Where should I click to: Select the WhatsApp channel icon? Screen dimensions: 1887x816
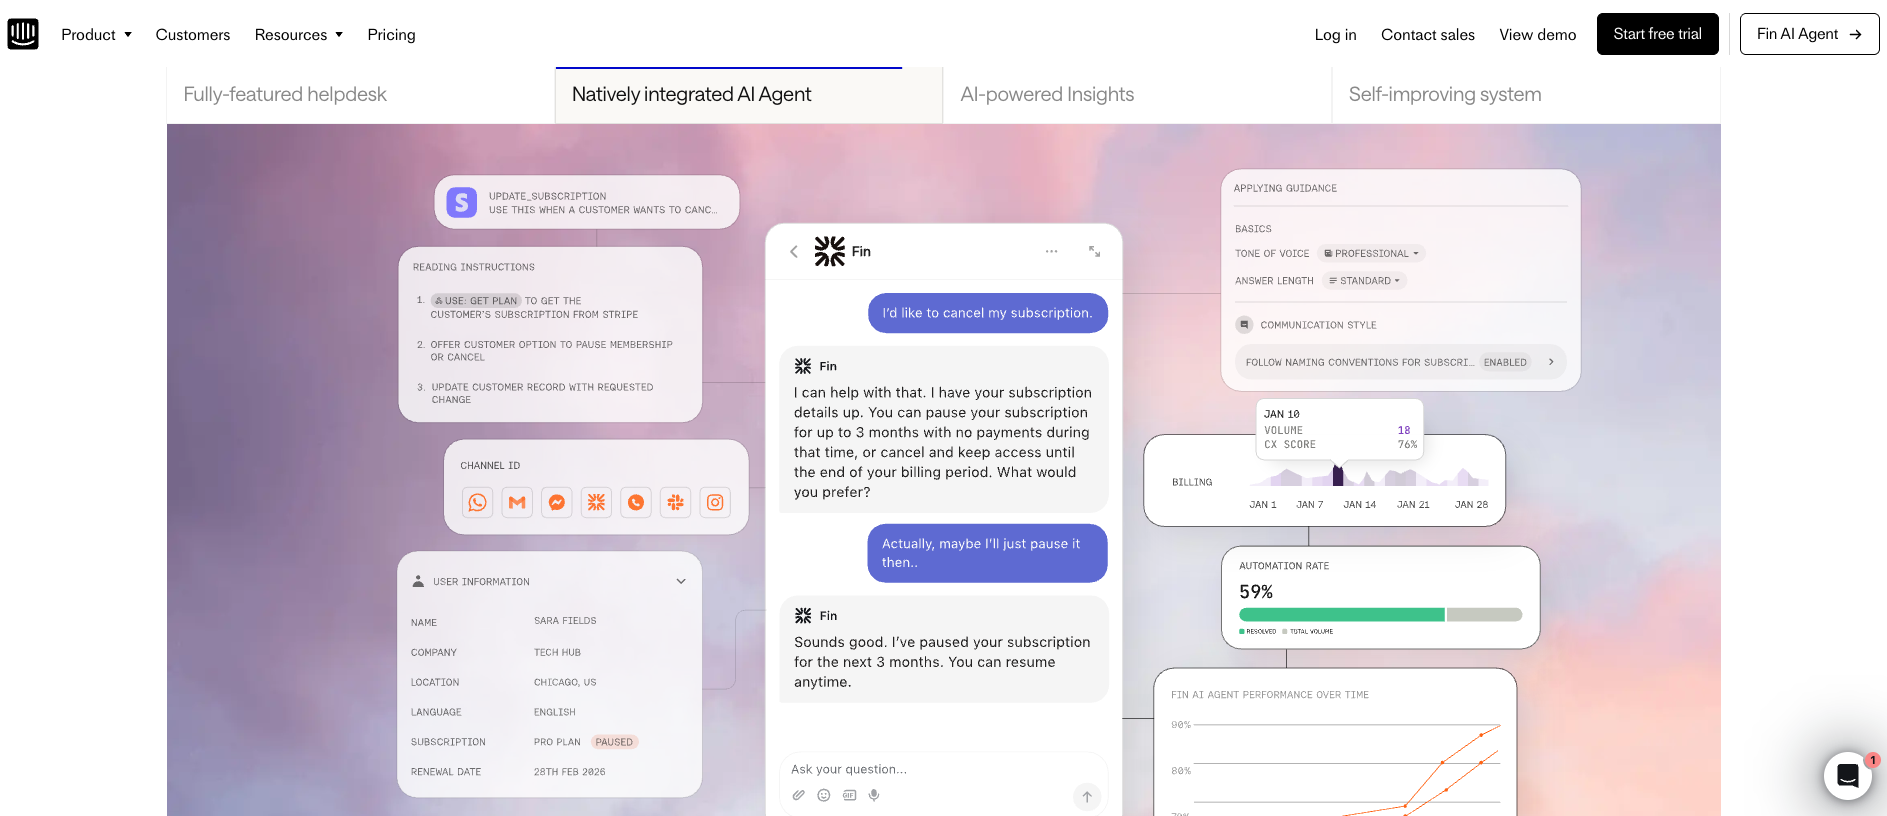coord(478,502)
